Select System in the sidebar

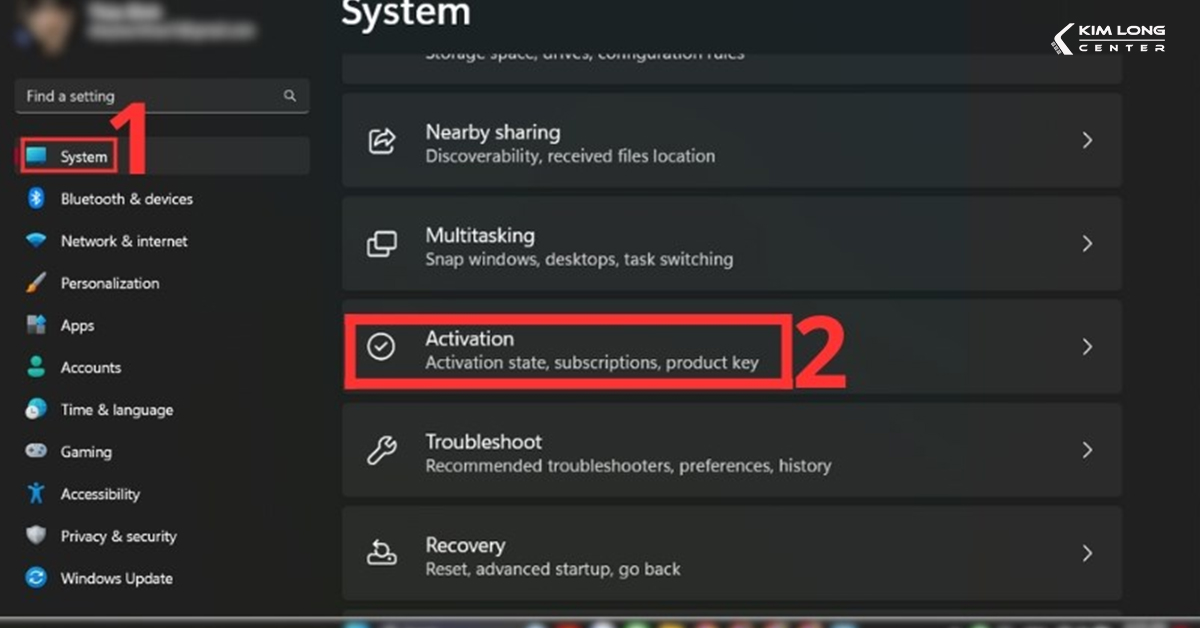pos(83,157)
